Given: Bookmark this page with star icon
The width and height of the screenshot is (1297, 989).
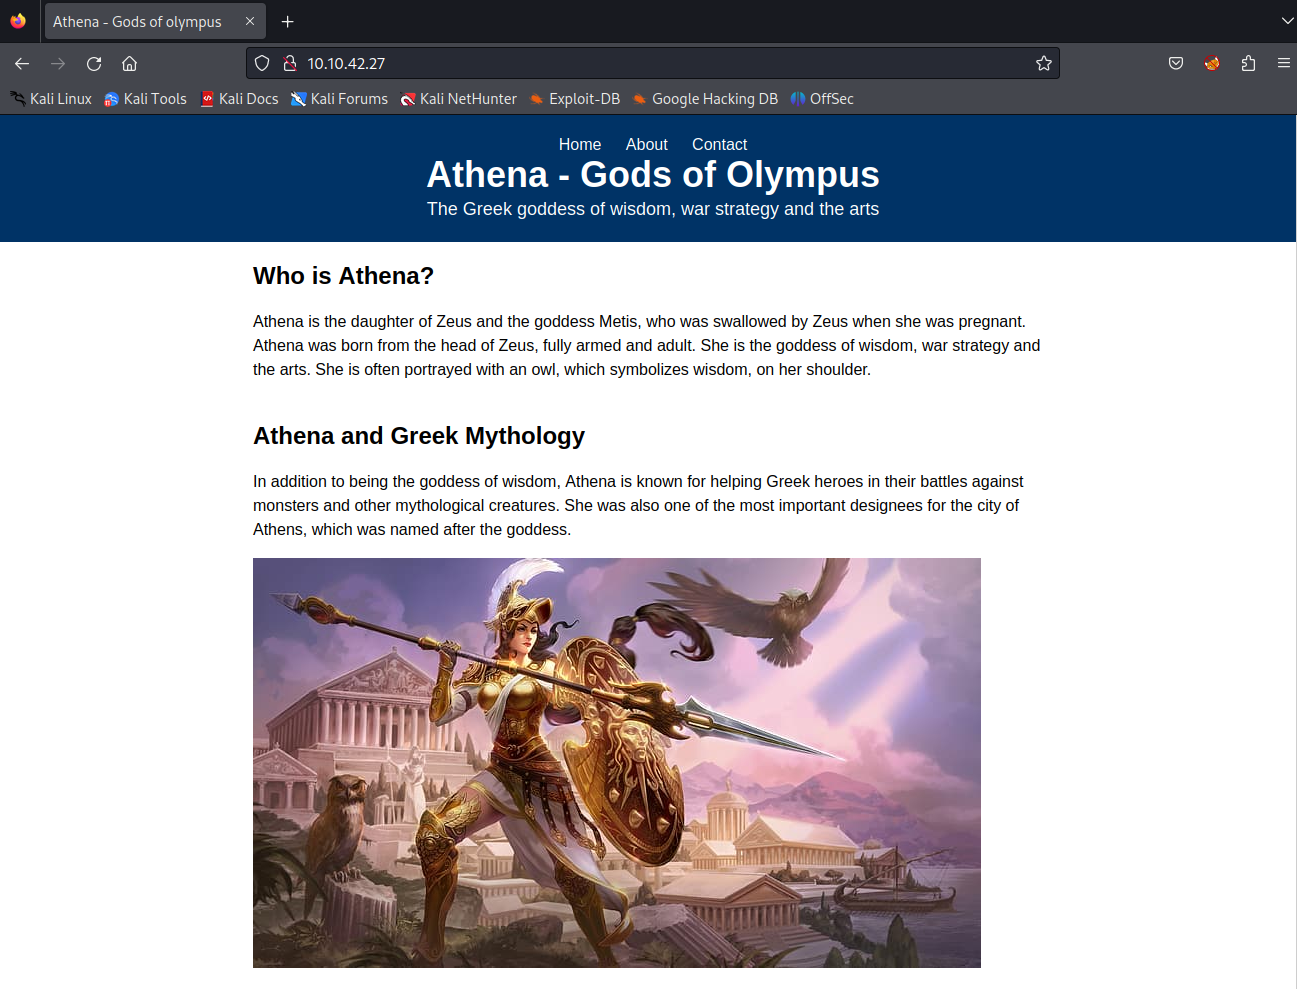Looking at the screenshot, I should click(1044, 63).
